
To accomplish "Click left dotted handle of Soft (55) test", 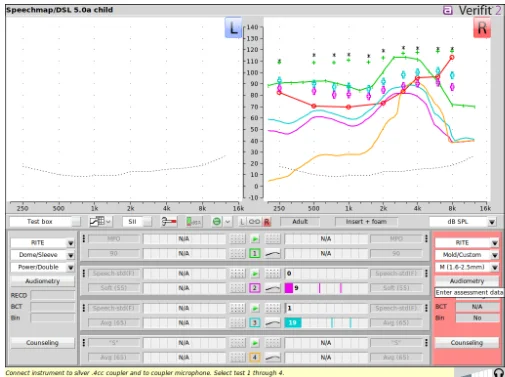I will point(84,274).
